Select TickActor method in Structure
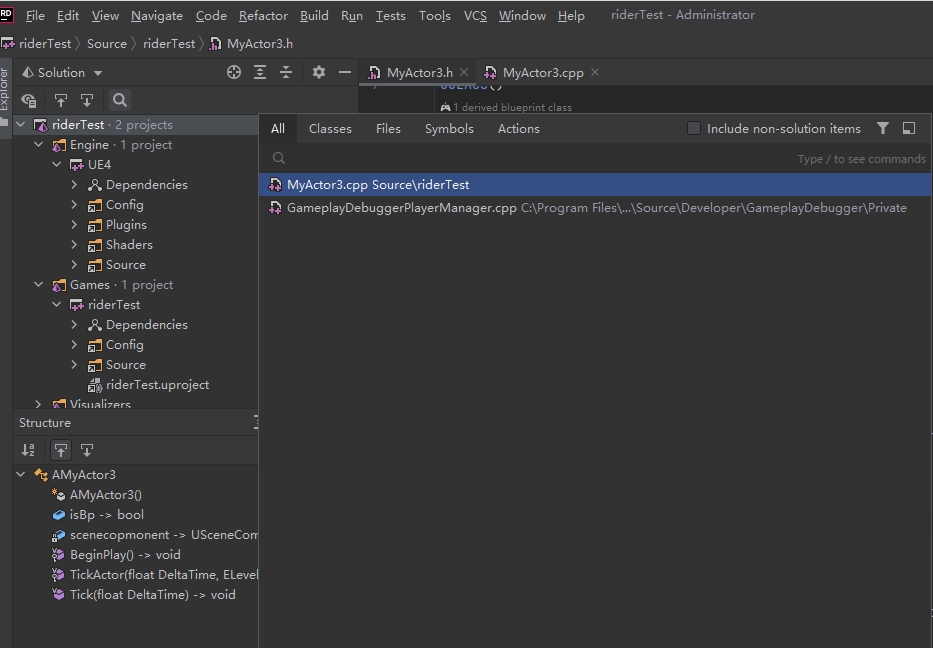The height and width of the screenshot is (648, 933). coord(155,575)
